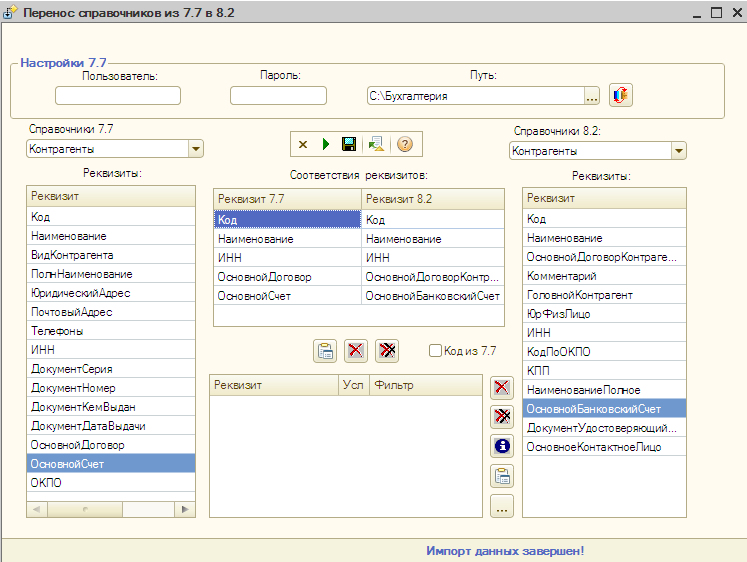Click horizontal scrollbar thumb in 7.7 list
The image size is (747, 562).
85,510
